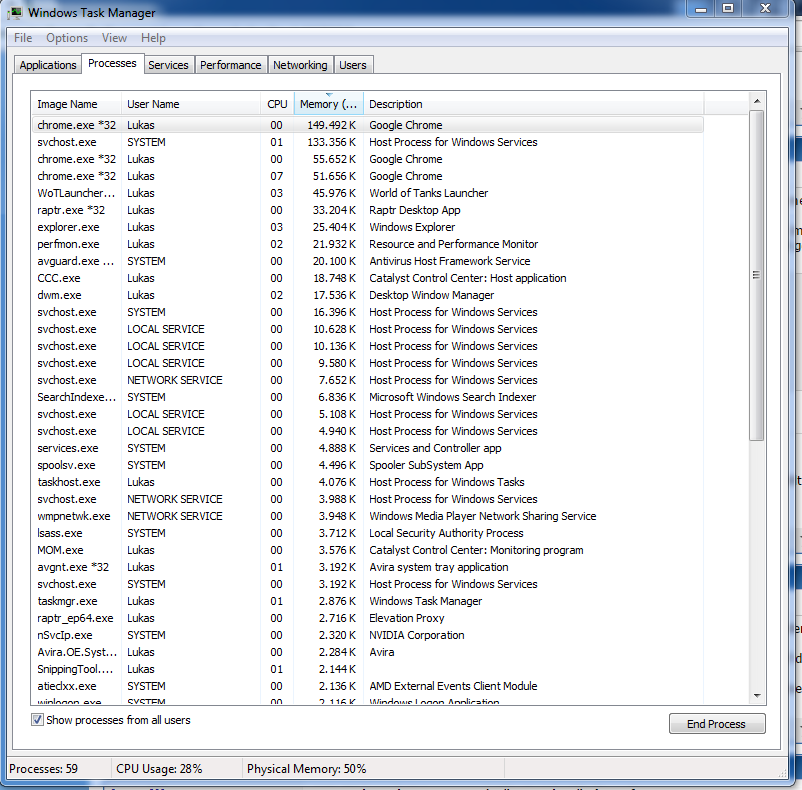Select the SearchIndexer process row
The width and height of the screenshot is (802, 790).
(368, 397)
